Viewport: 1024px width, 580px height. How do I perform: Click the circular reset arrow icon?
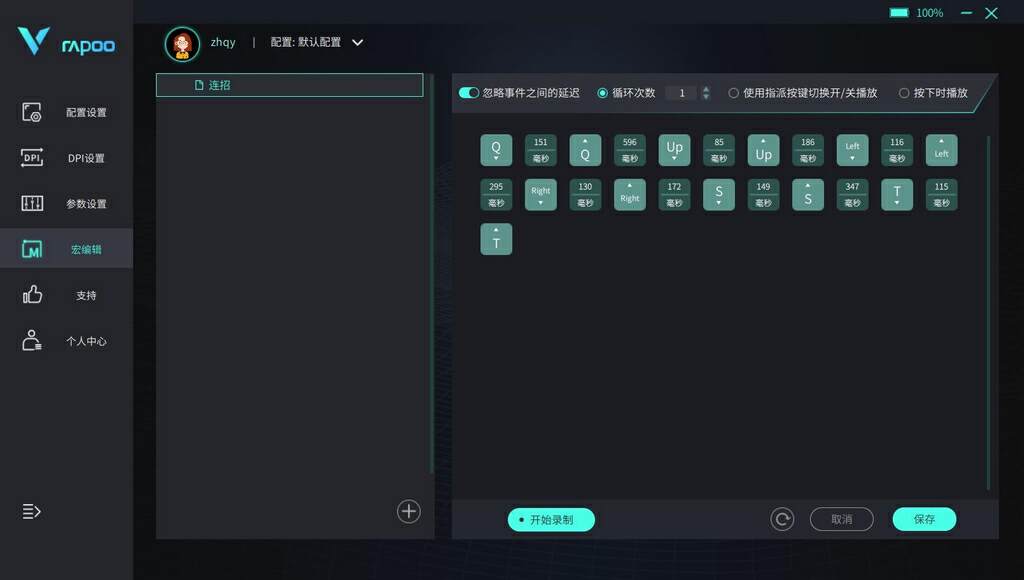(781, 519)
